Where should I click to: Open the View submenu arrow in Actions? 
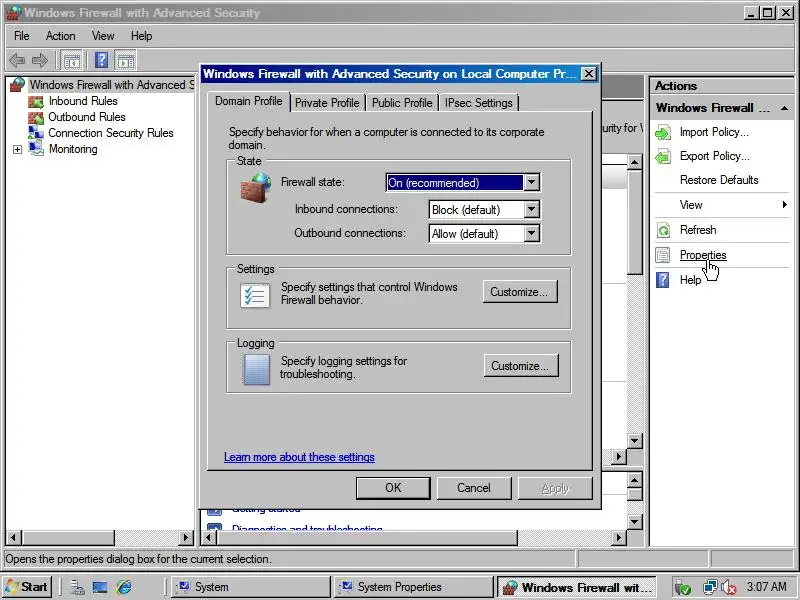tap(785, 205)
